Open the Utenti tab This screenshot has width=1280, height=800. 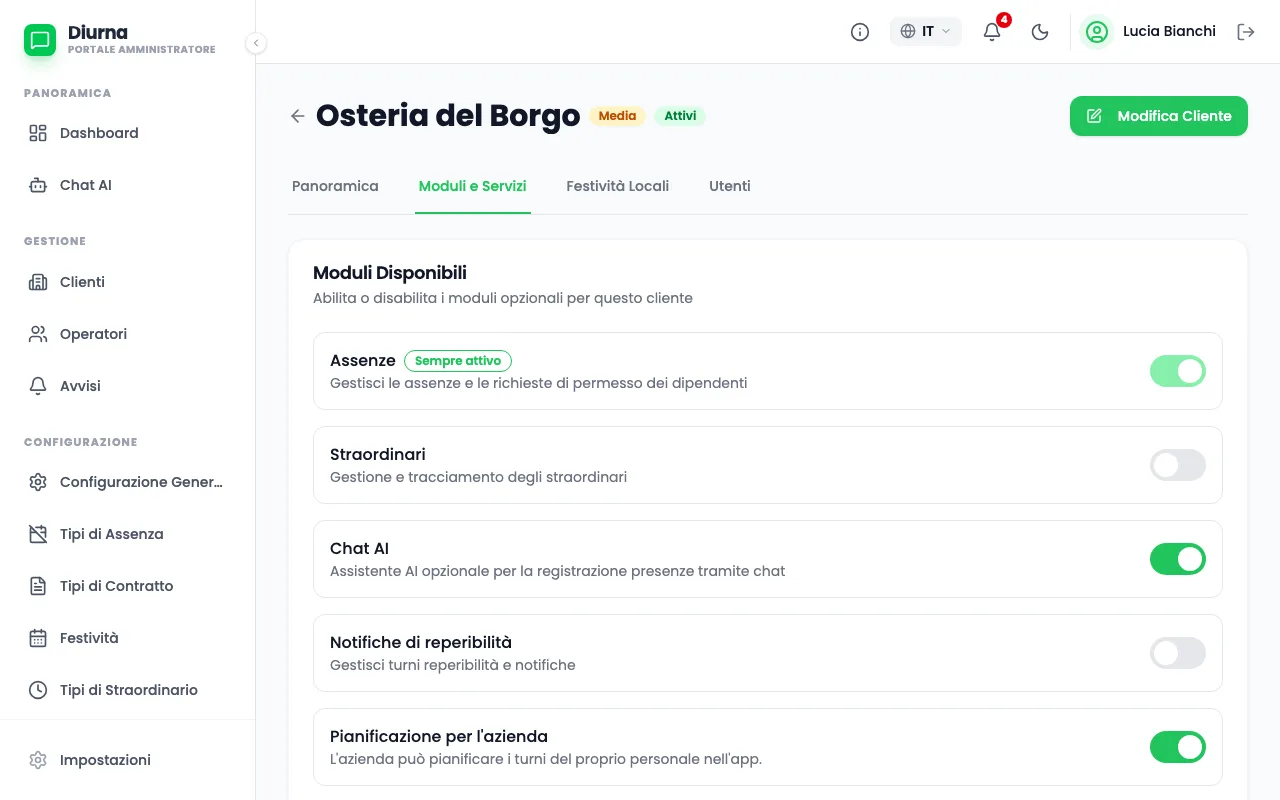pyautogui.click(x=730, y=186)
